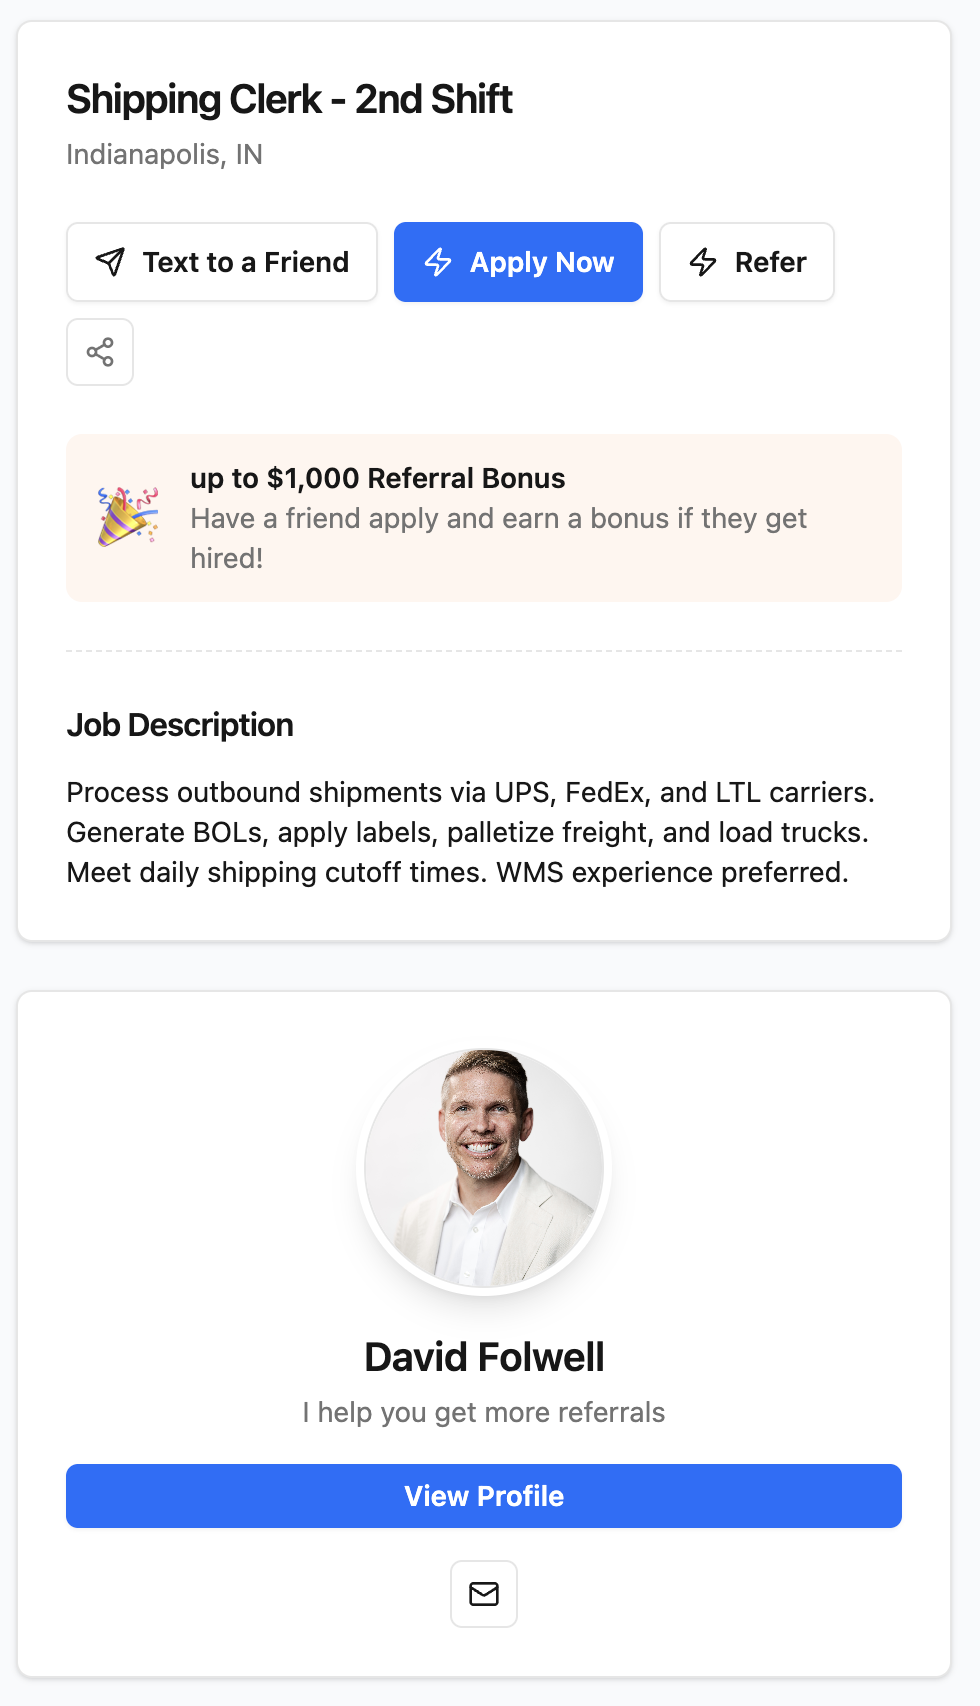Click David Folwell's profile photo
This screenshot has height=1706, width=980.
tap(484, 1169)
